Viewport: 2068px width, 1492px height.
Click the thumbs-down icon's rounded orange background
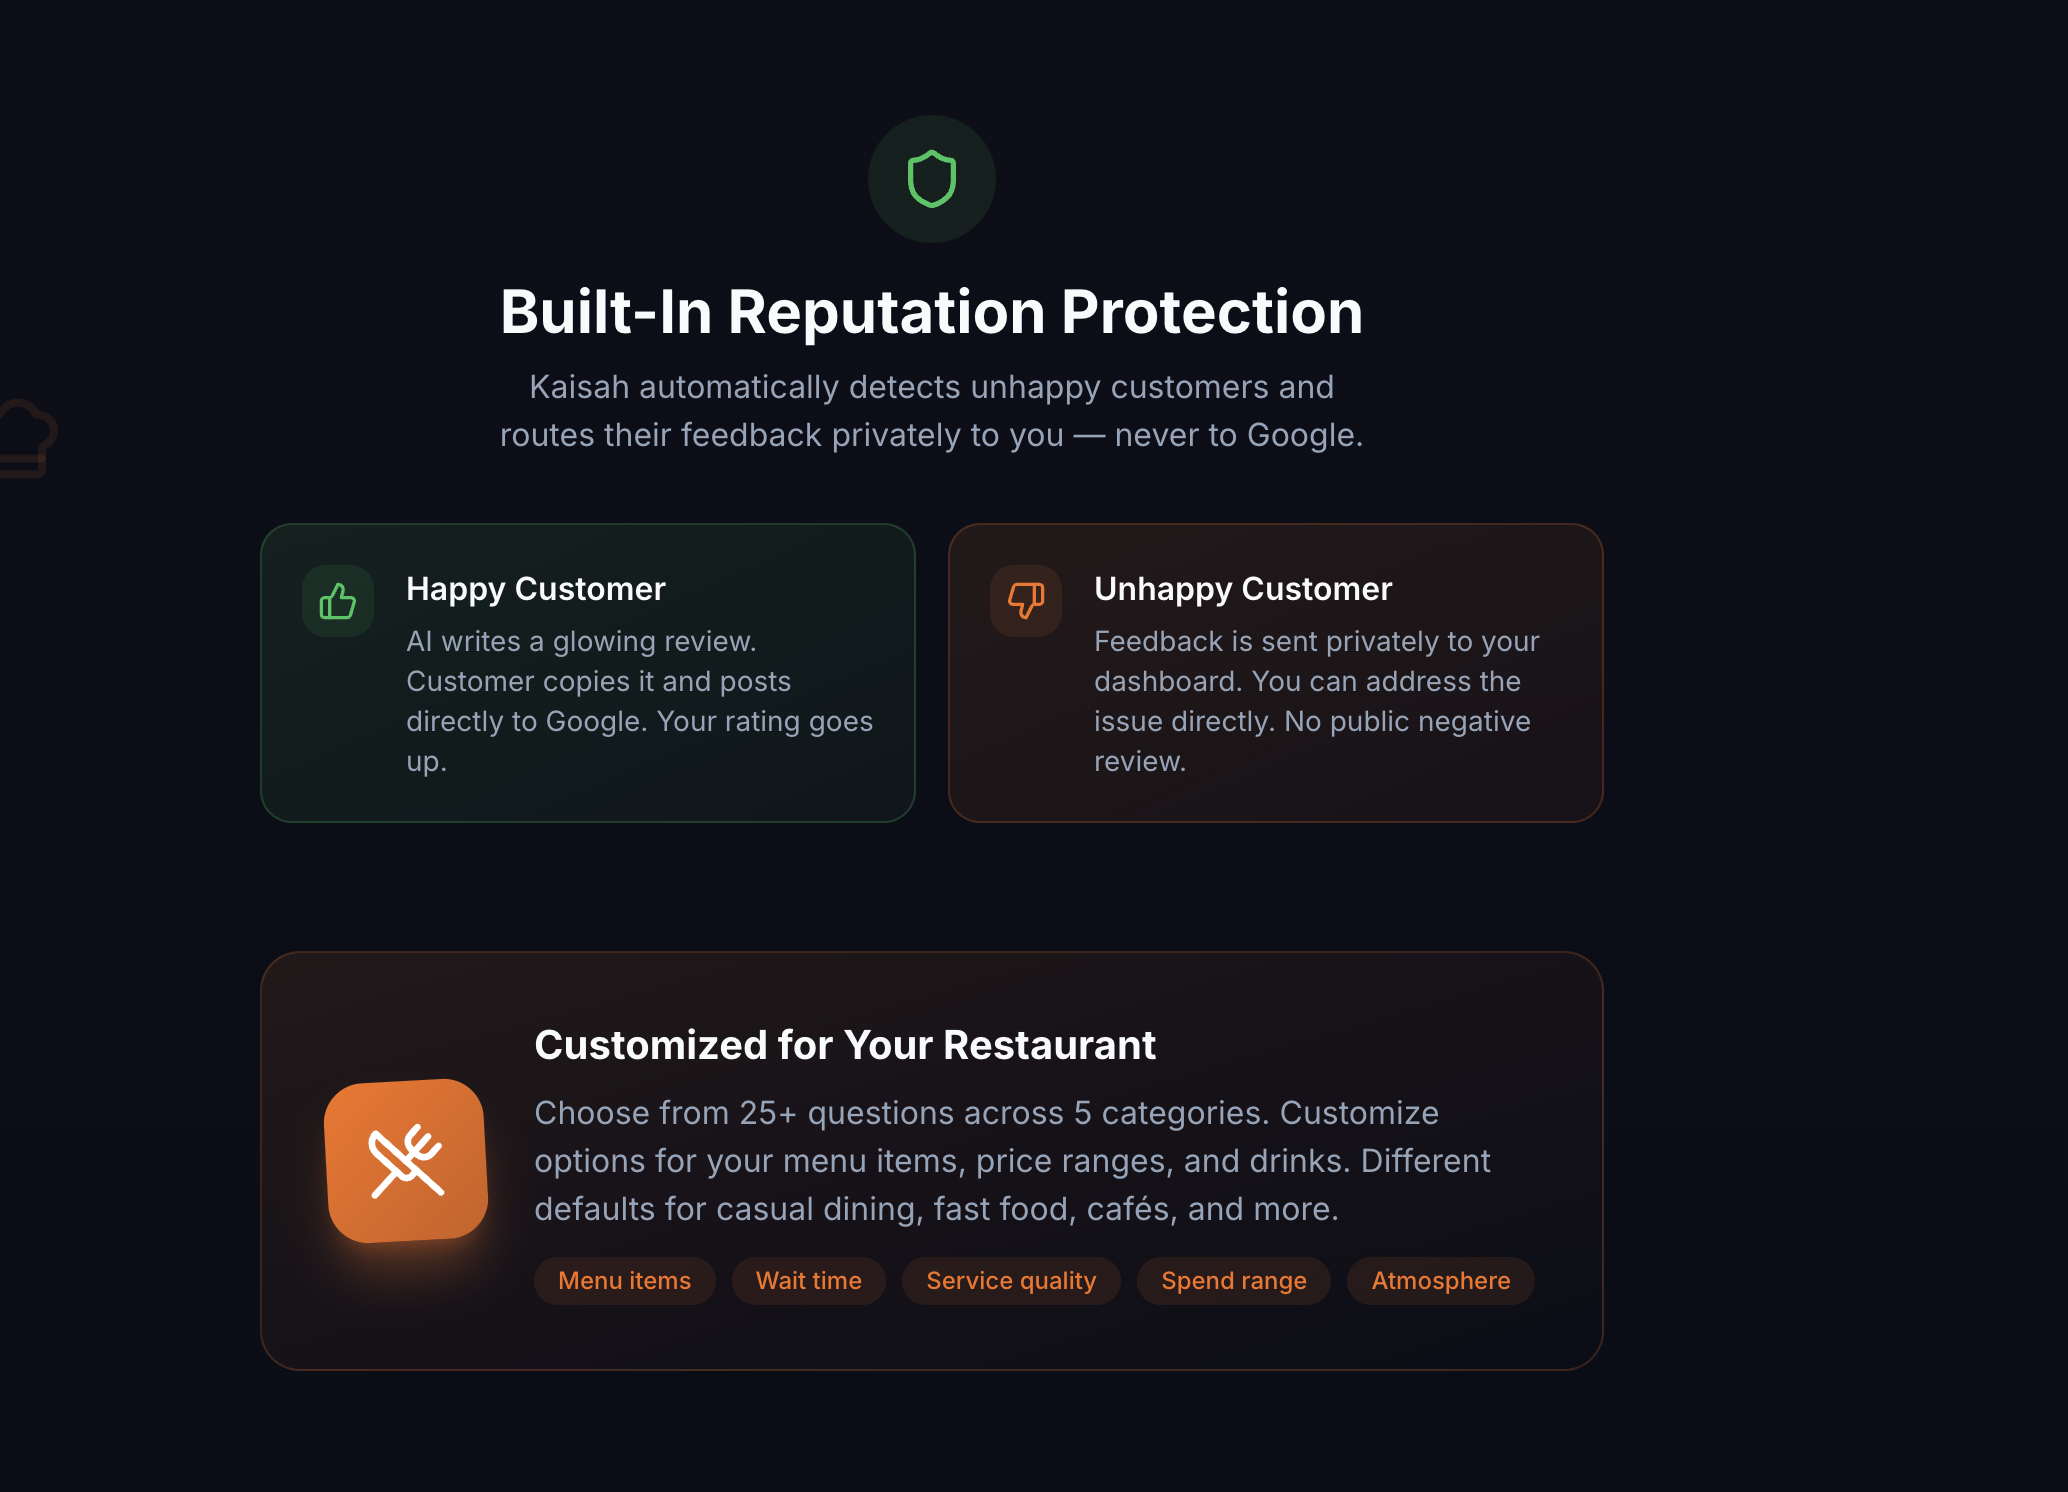click(1025, 600)
